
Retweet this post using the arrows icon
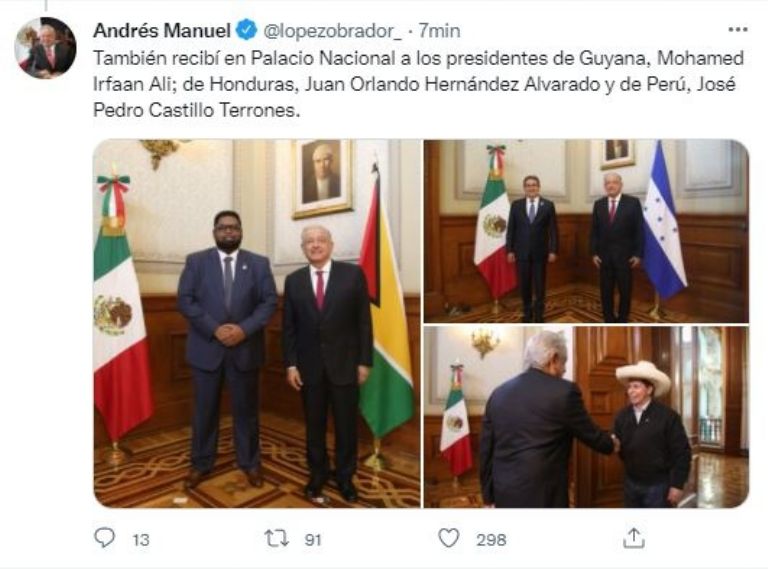[x=276, y=538]
